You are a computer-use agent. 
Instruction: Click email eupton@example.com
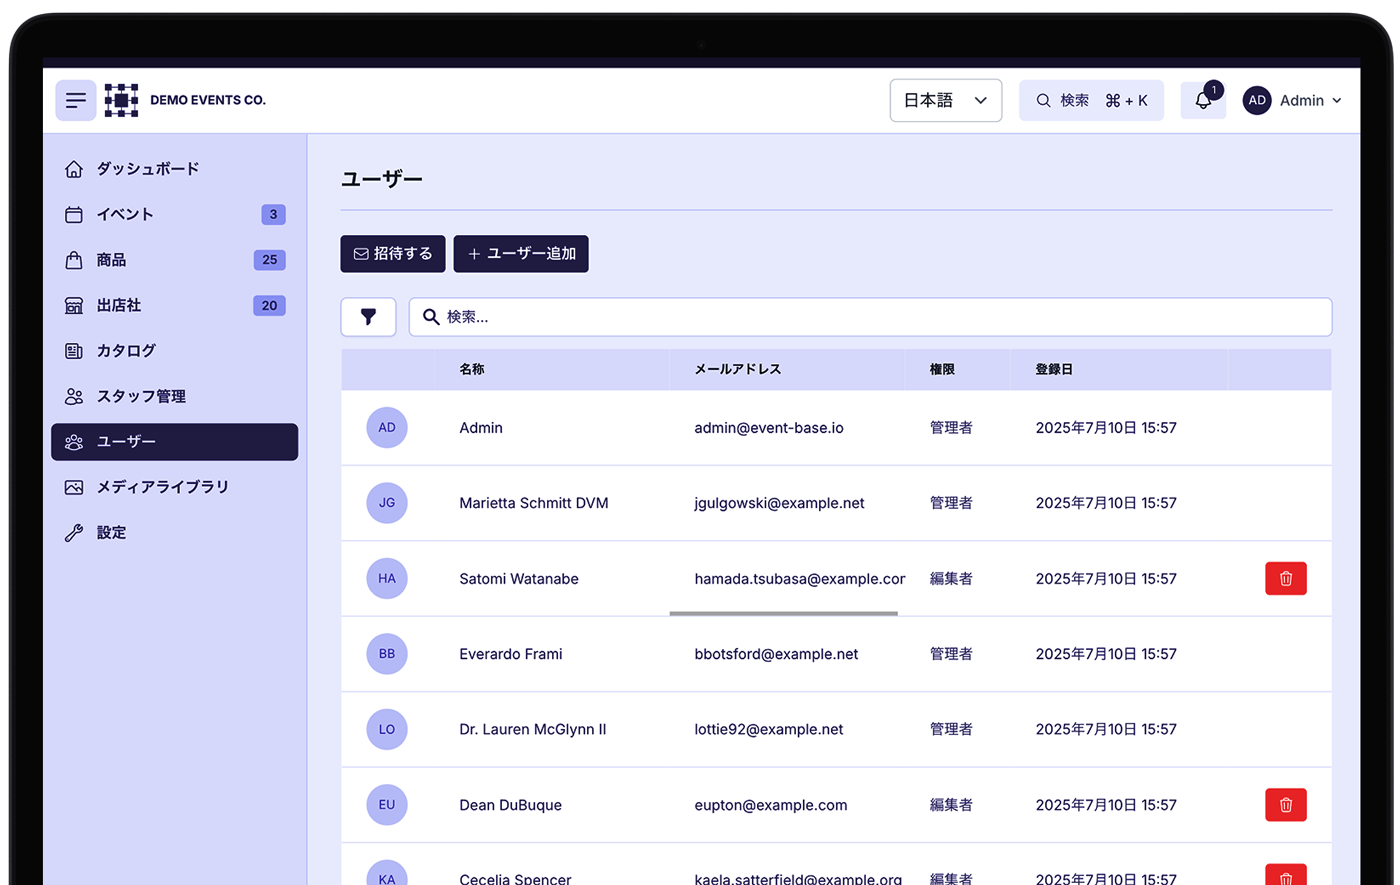(x=771, y=805)
